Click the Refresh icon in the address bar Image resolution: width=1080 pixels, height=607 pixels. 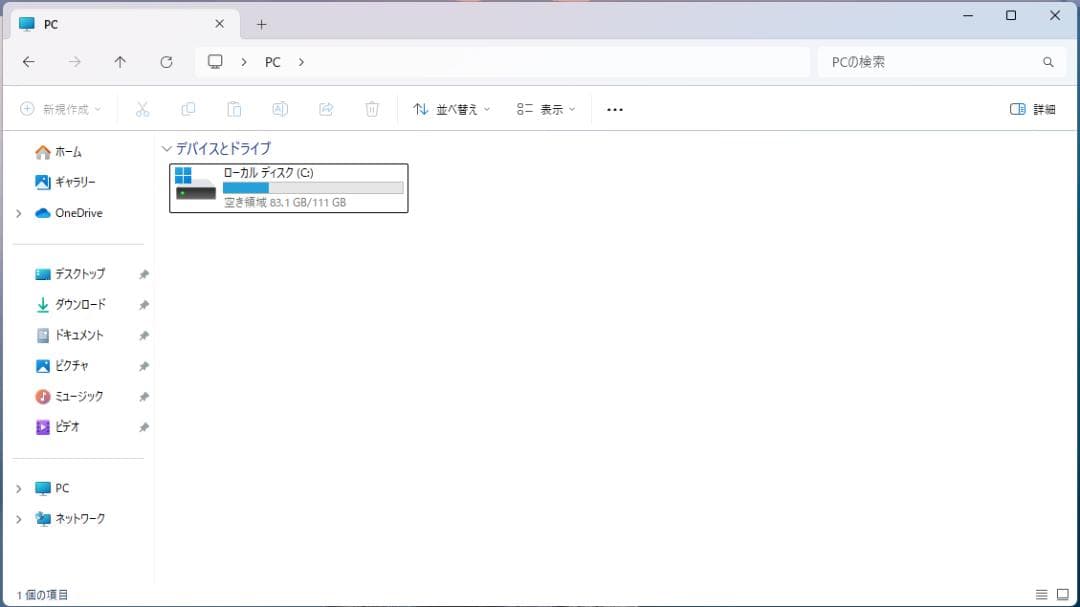coord(166,61)
